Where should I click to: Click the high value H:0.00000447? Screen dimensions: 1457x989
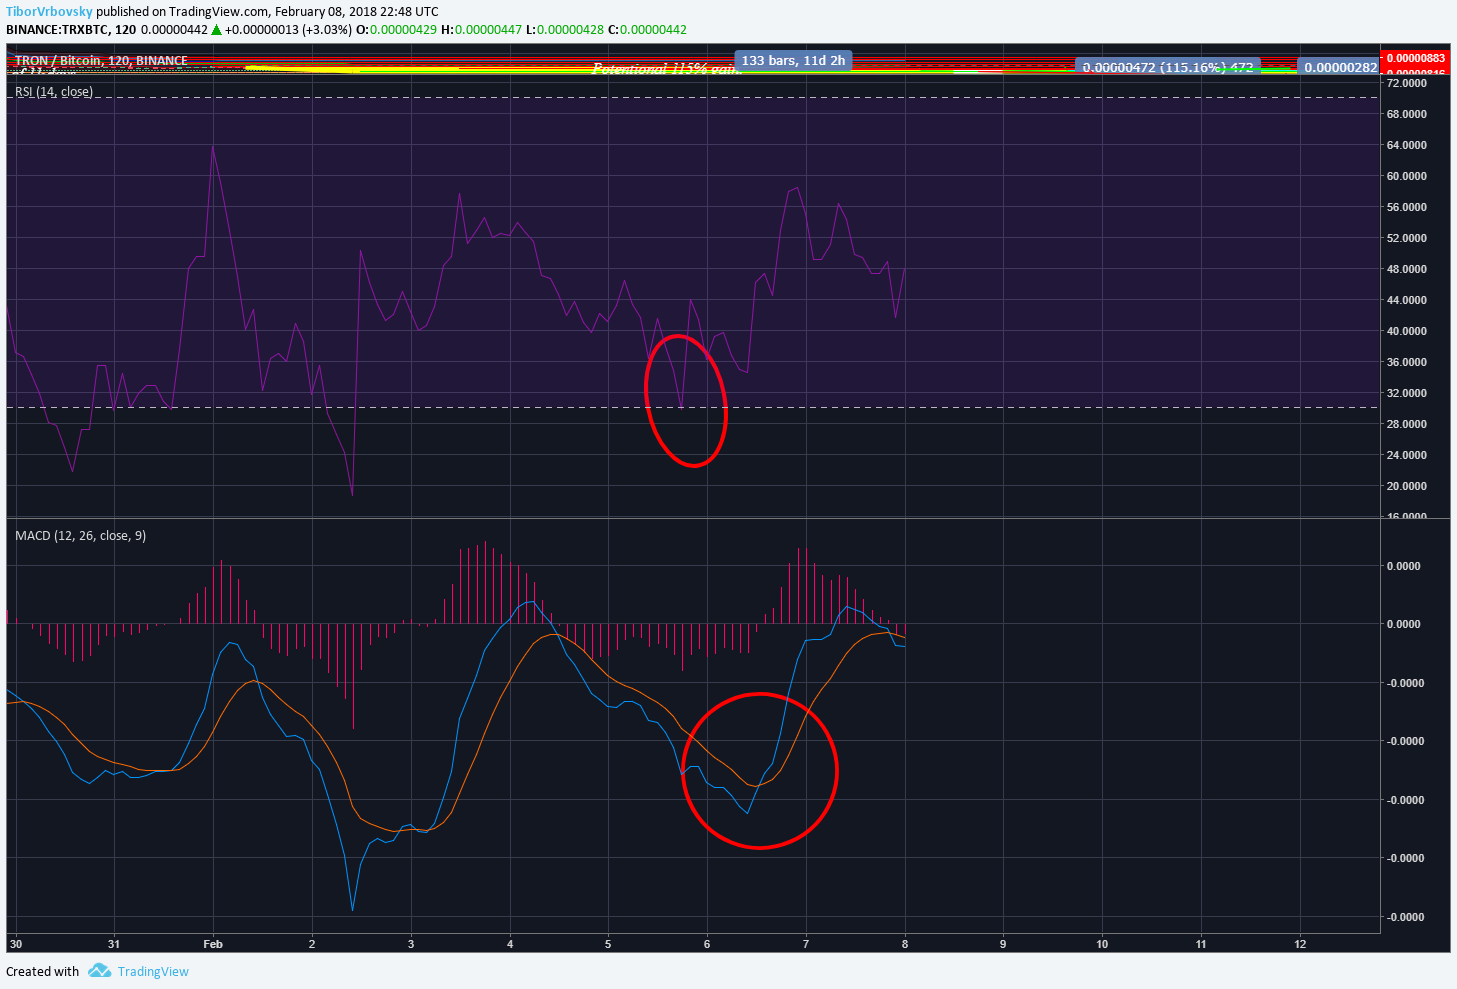click(x=481, y=30)
